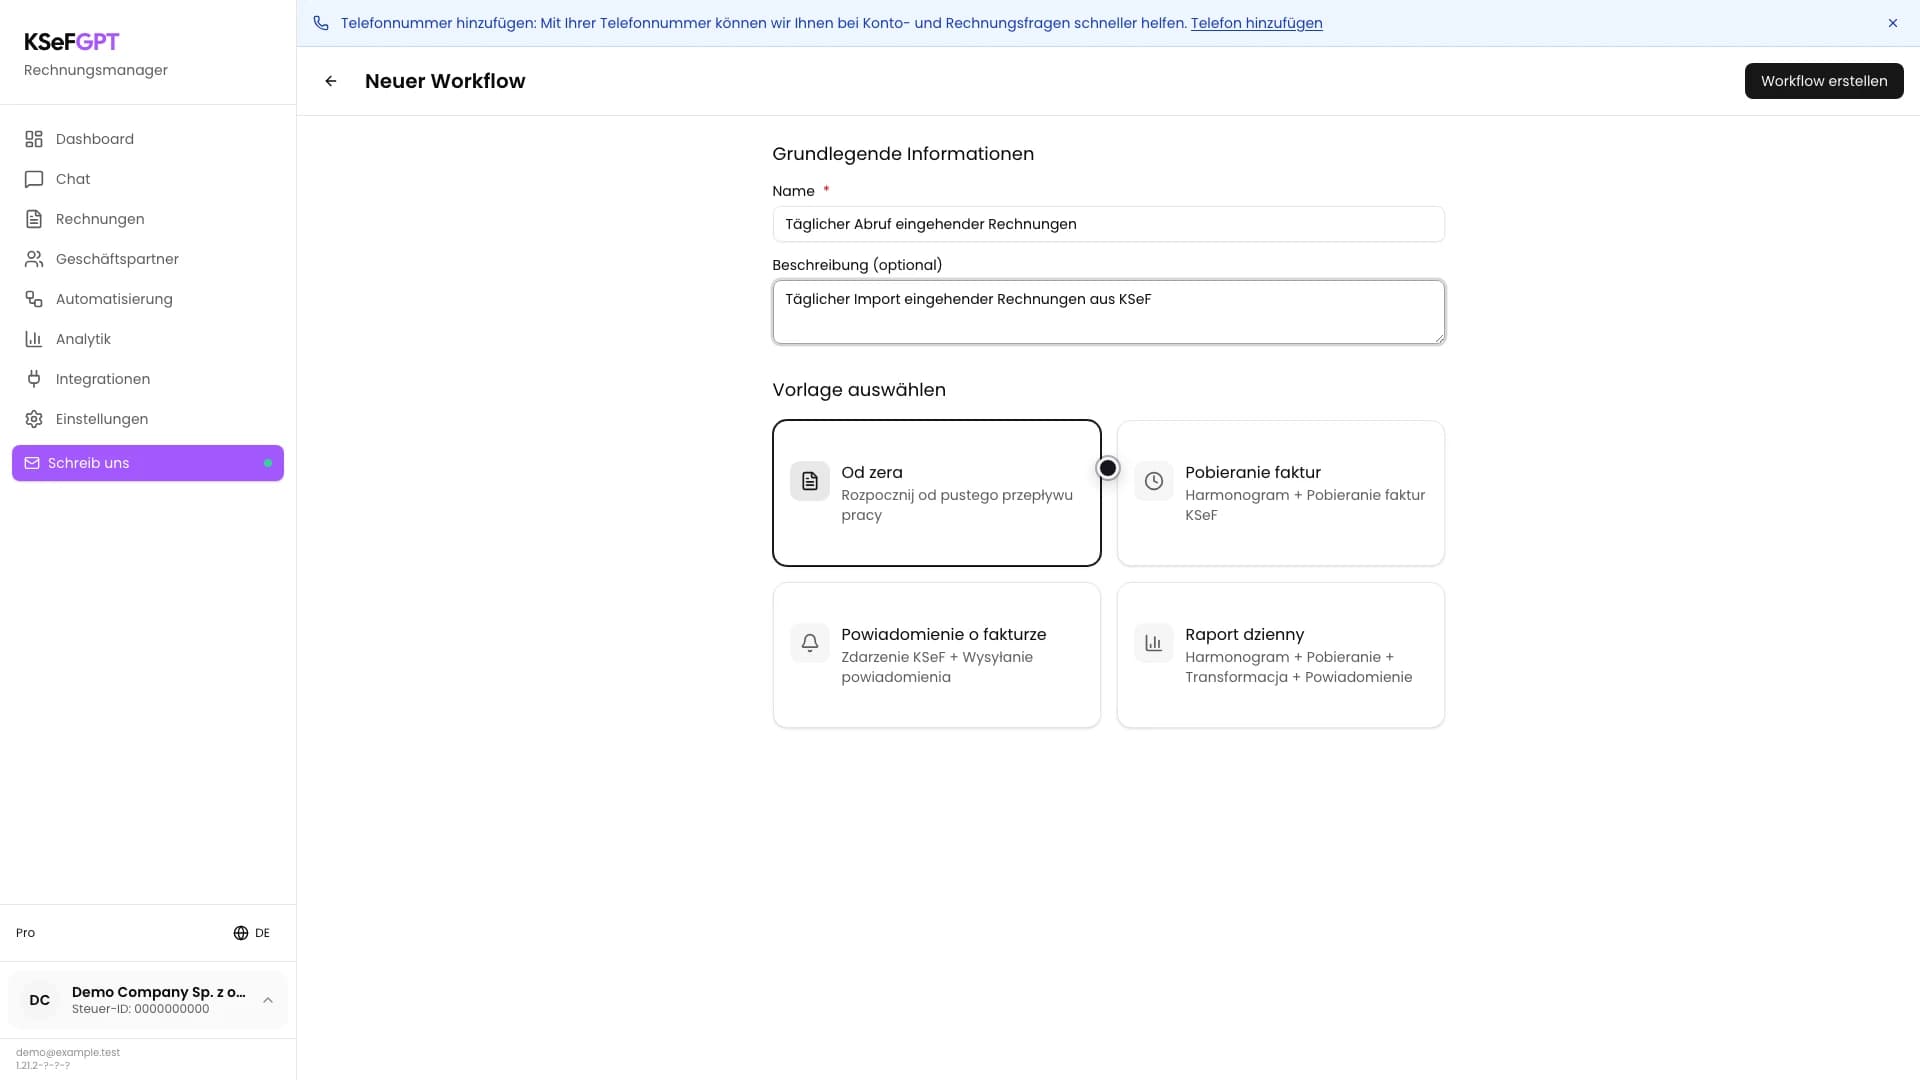This screenshot has height=1080, width=1920.
Task: Open the Dashboard page
Action: (148, 139)
